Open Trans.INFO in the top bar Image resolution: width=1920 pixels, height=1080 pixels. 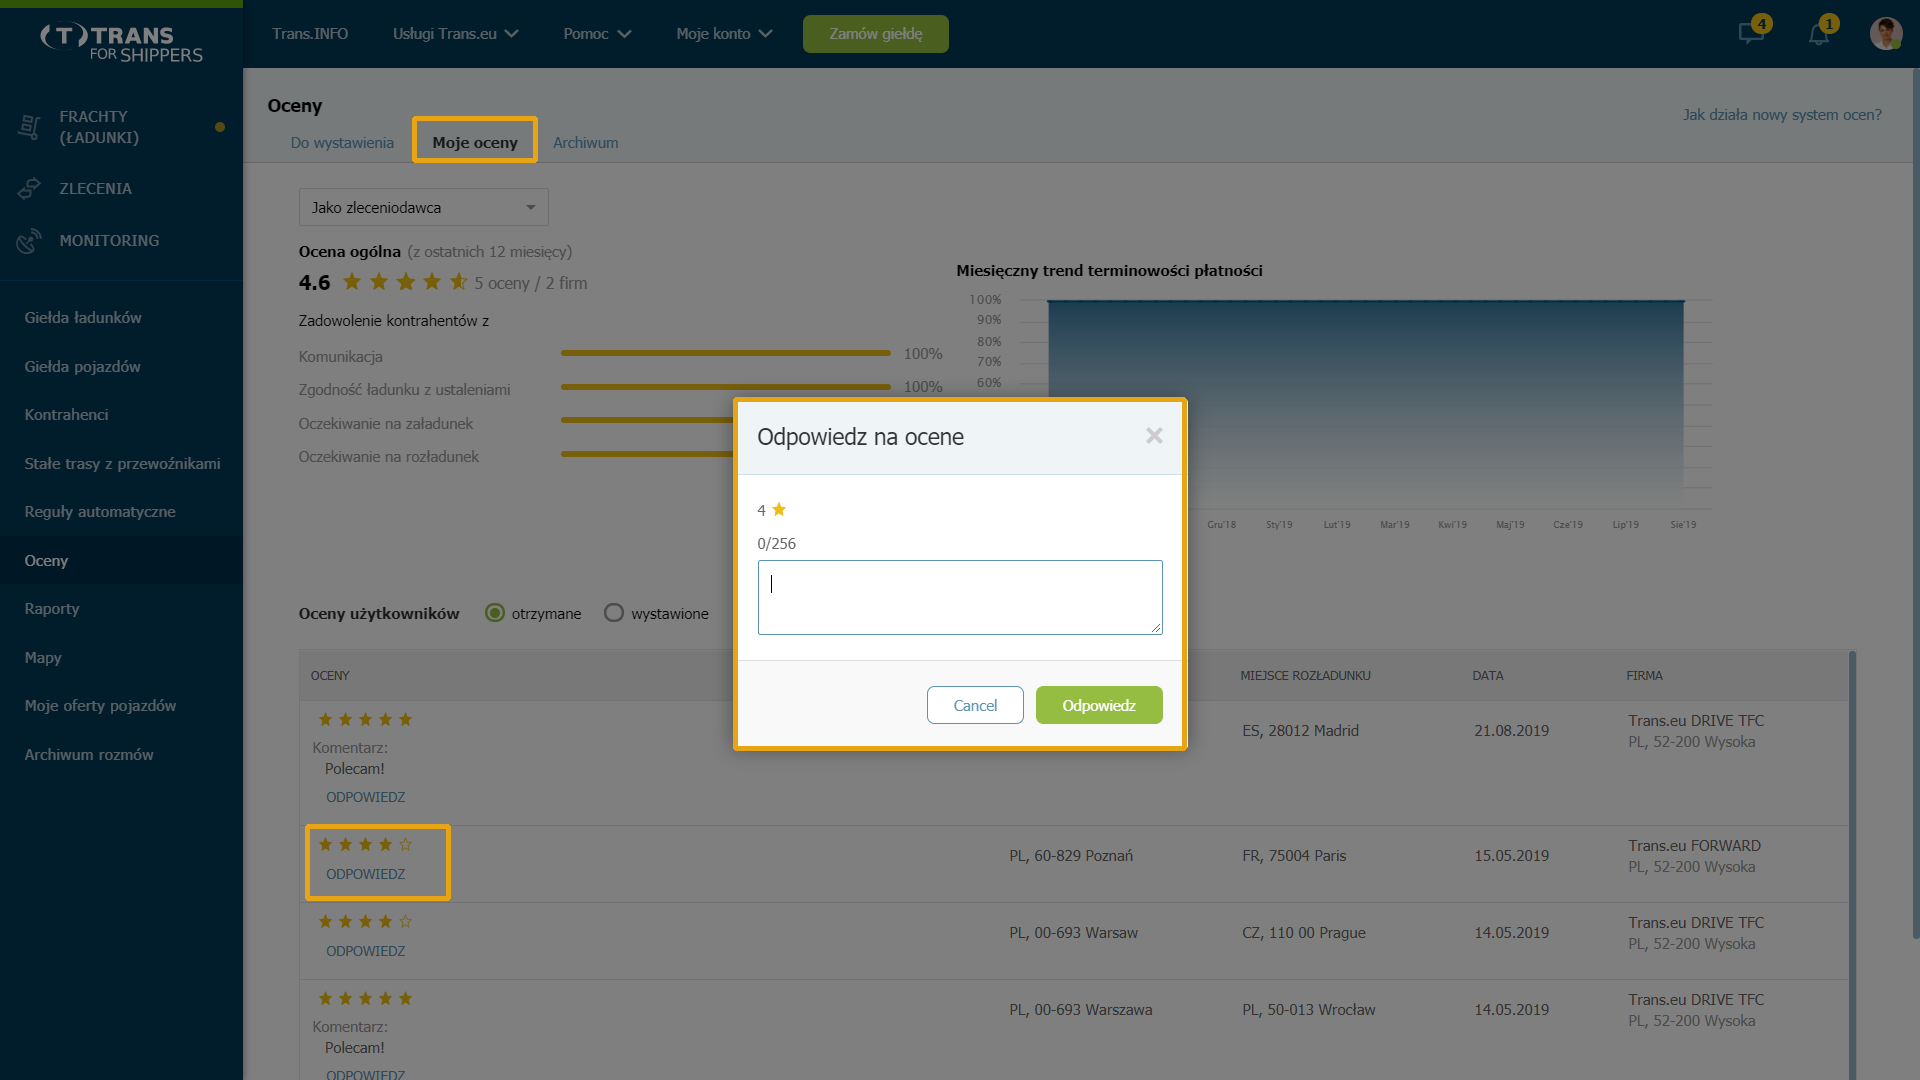310,34
